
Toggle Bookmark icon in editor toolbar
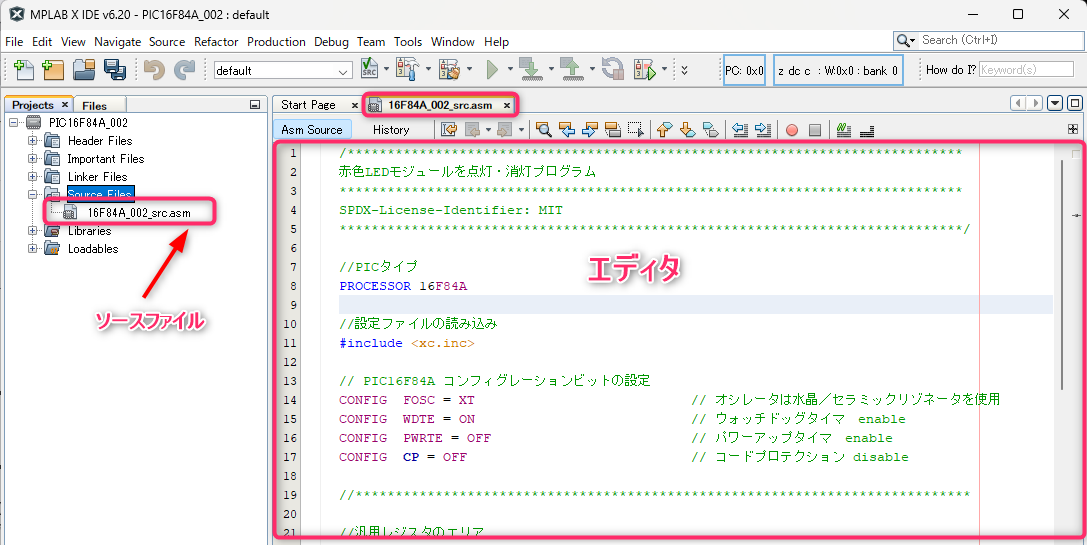[711, 130]
